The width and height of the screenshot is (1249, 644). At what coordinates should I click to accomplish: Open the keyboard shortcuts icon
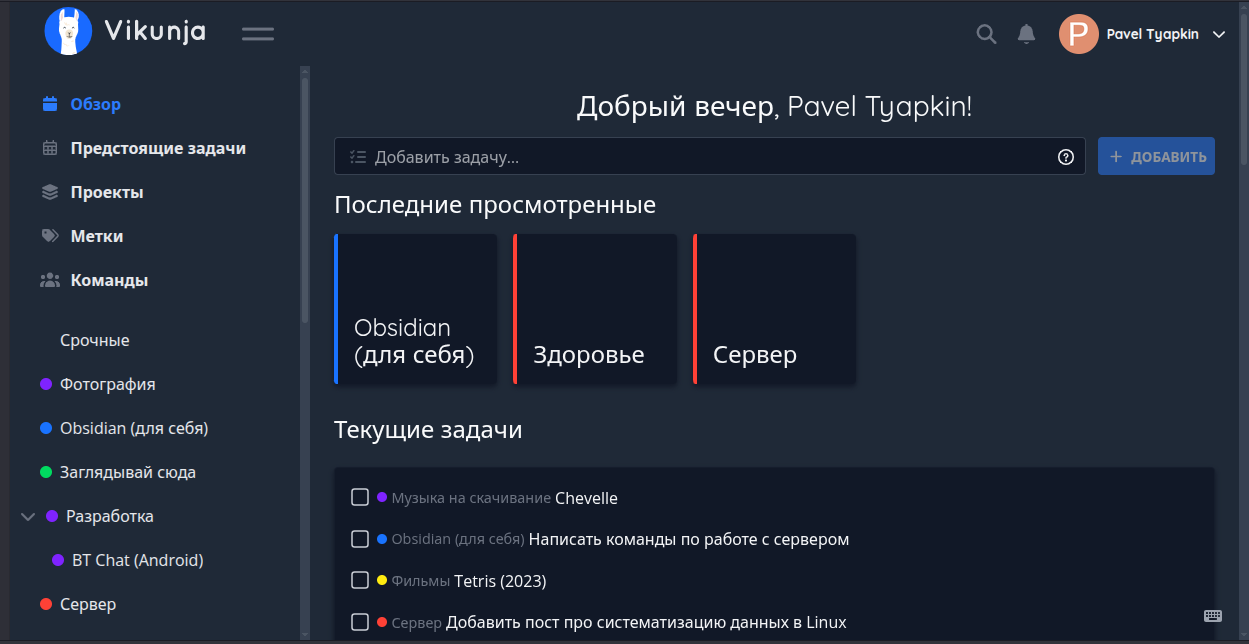click(1213, 615)
